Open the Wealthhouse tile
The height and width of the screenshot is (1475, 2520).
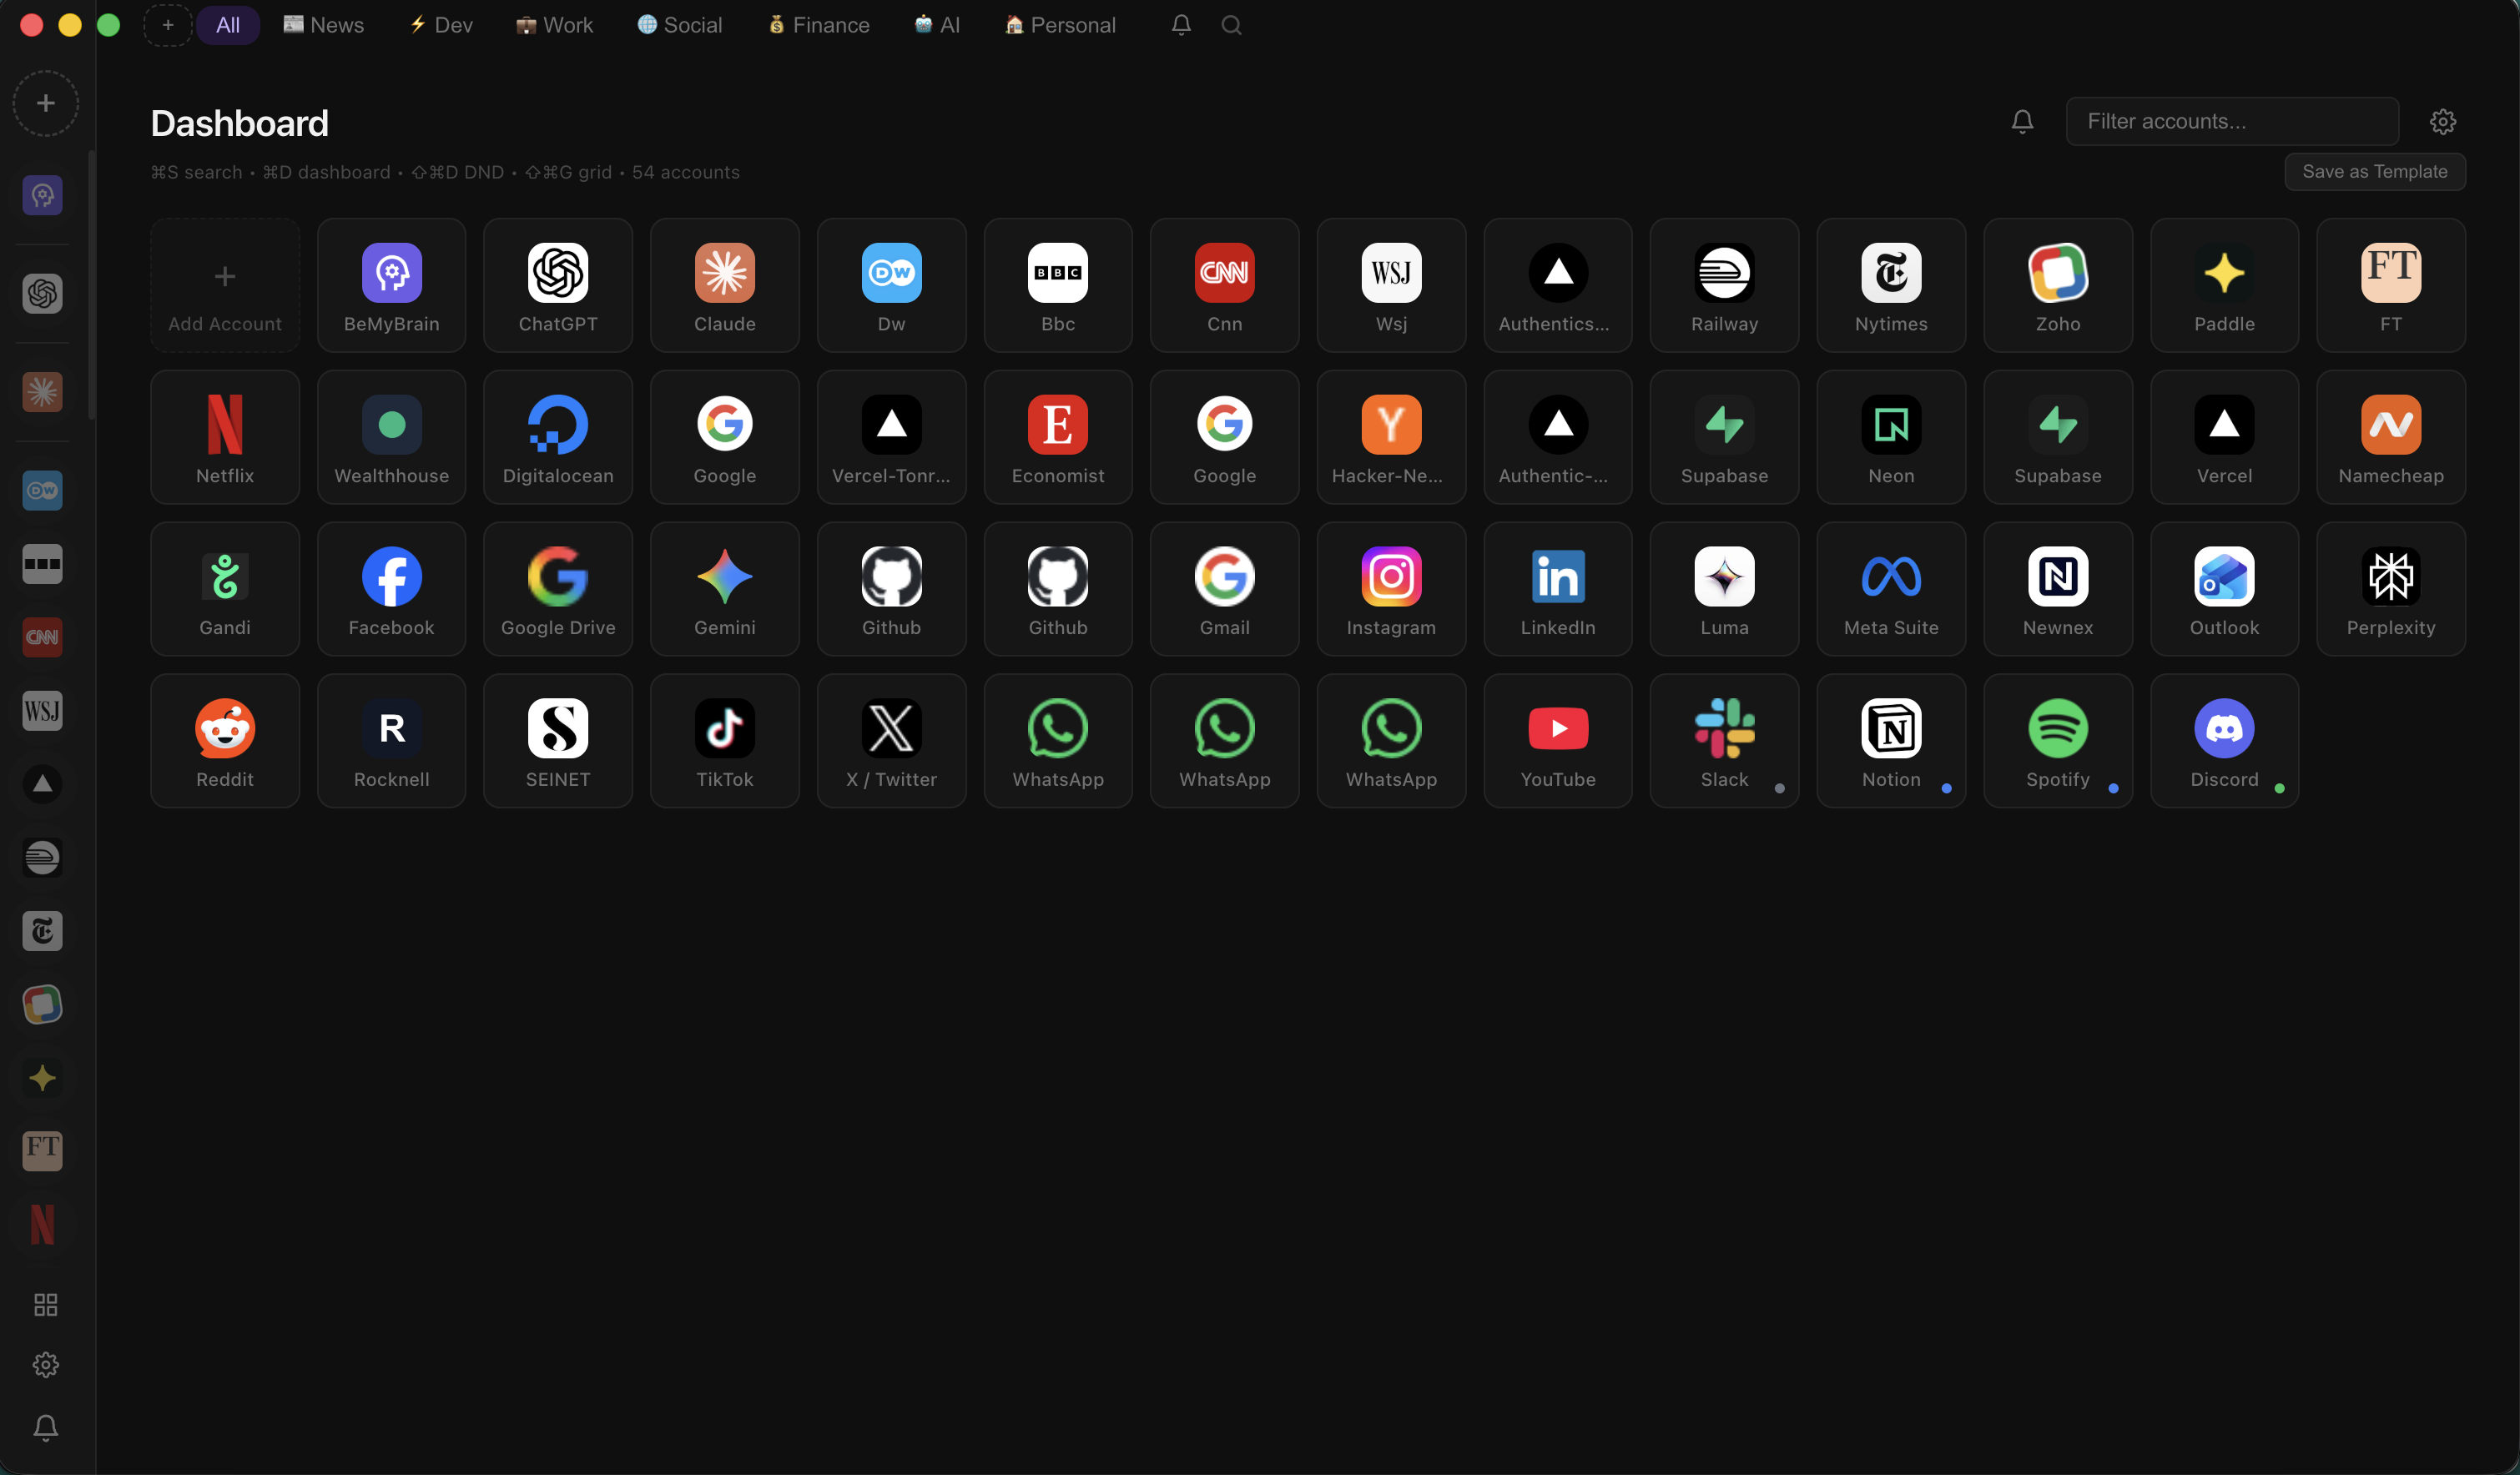391,437
